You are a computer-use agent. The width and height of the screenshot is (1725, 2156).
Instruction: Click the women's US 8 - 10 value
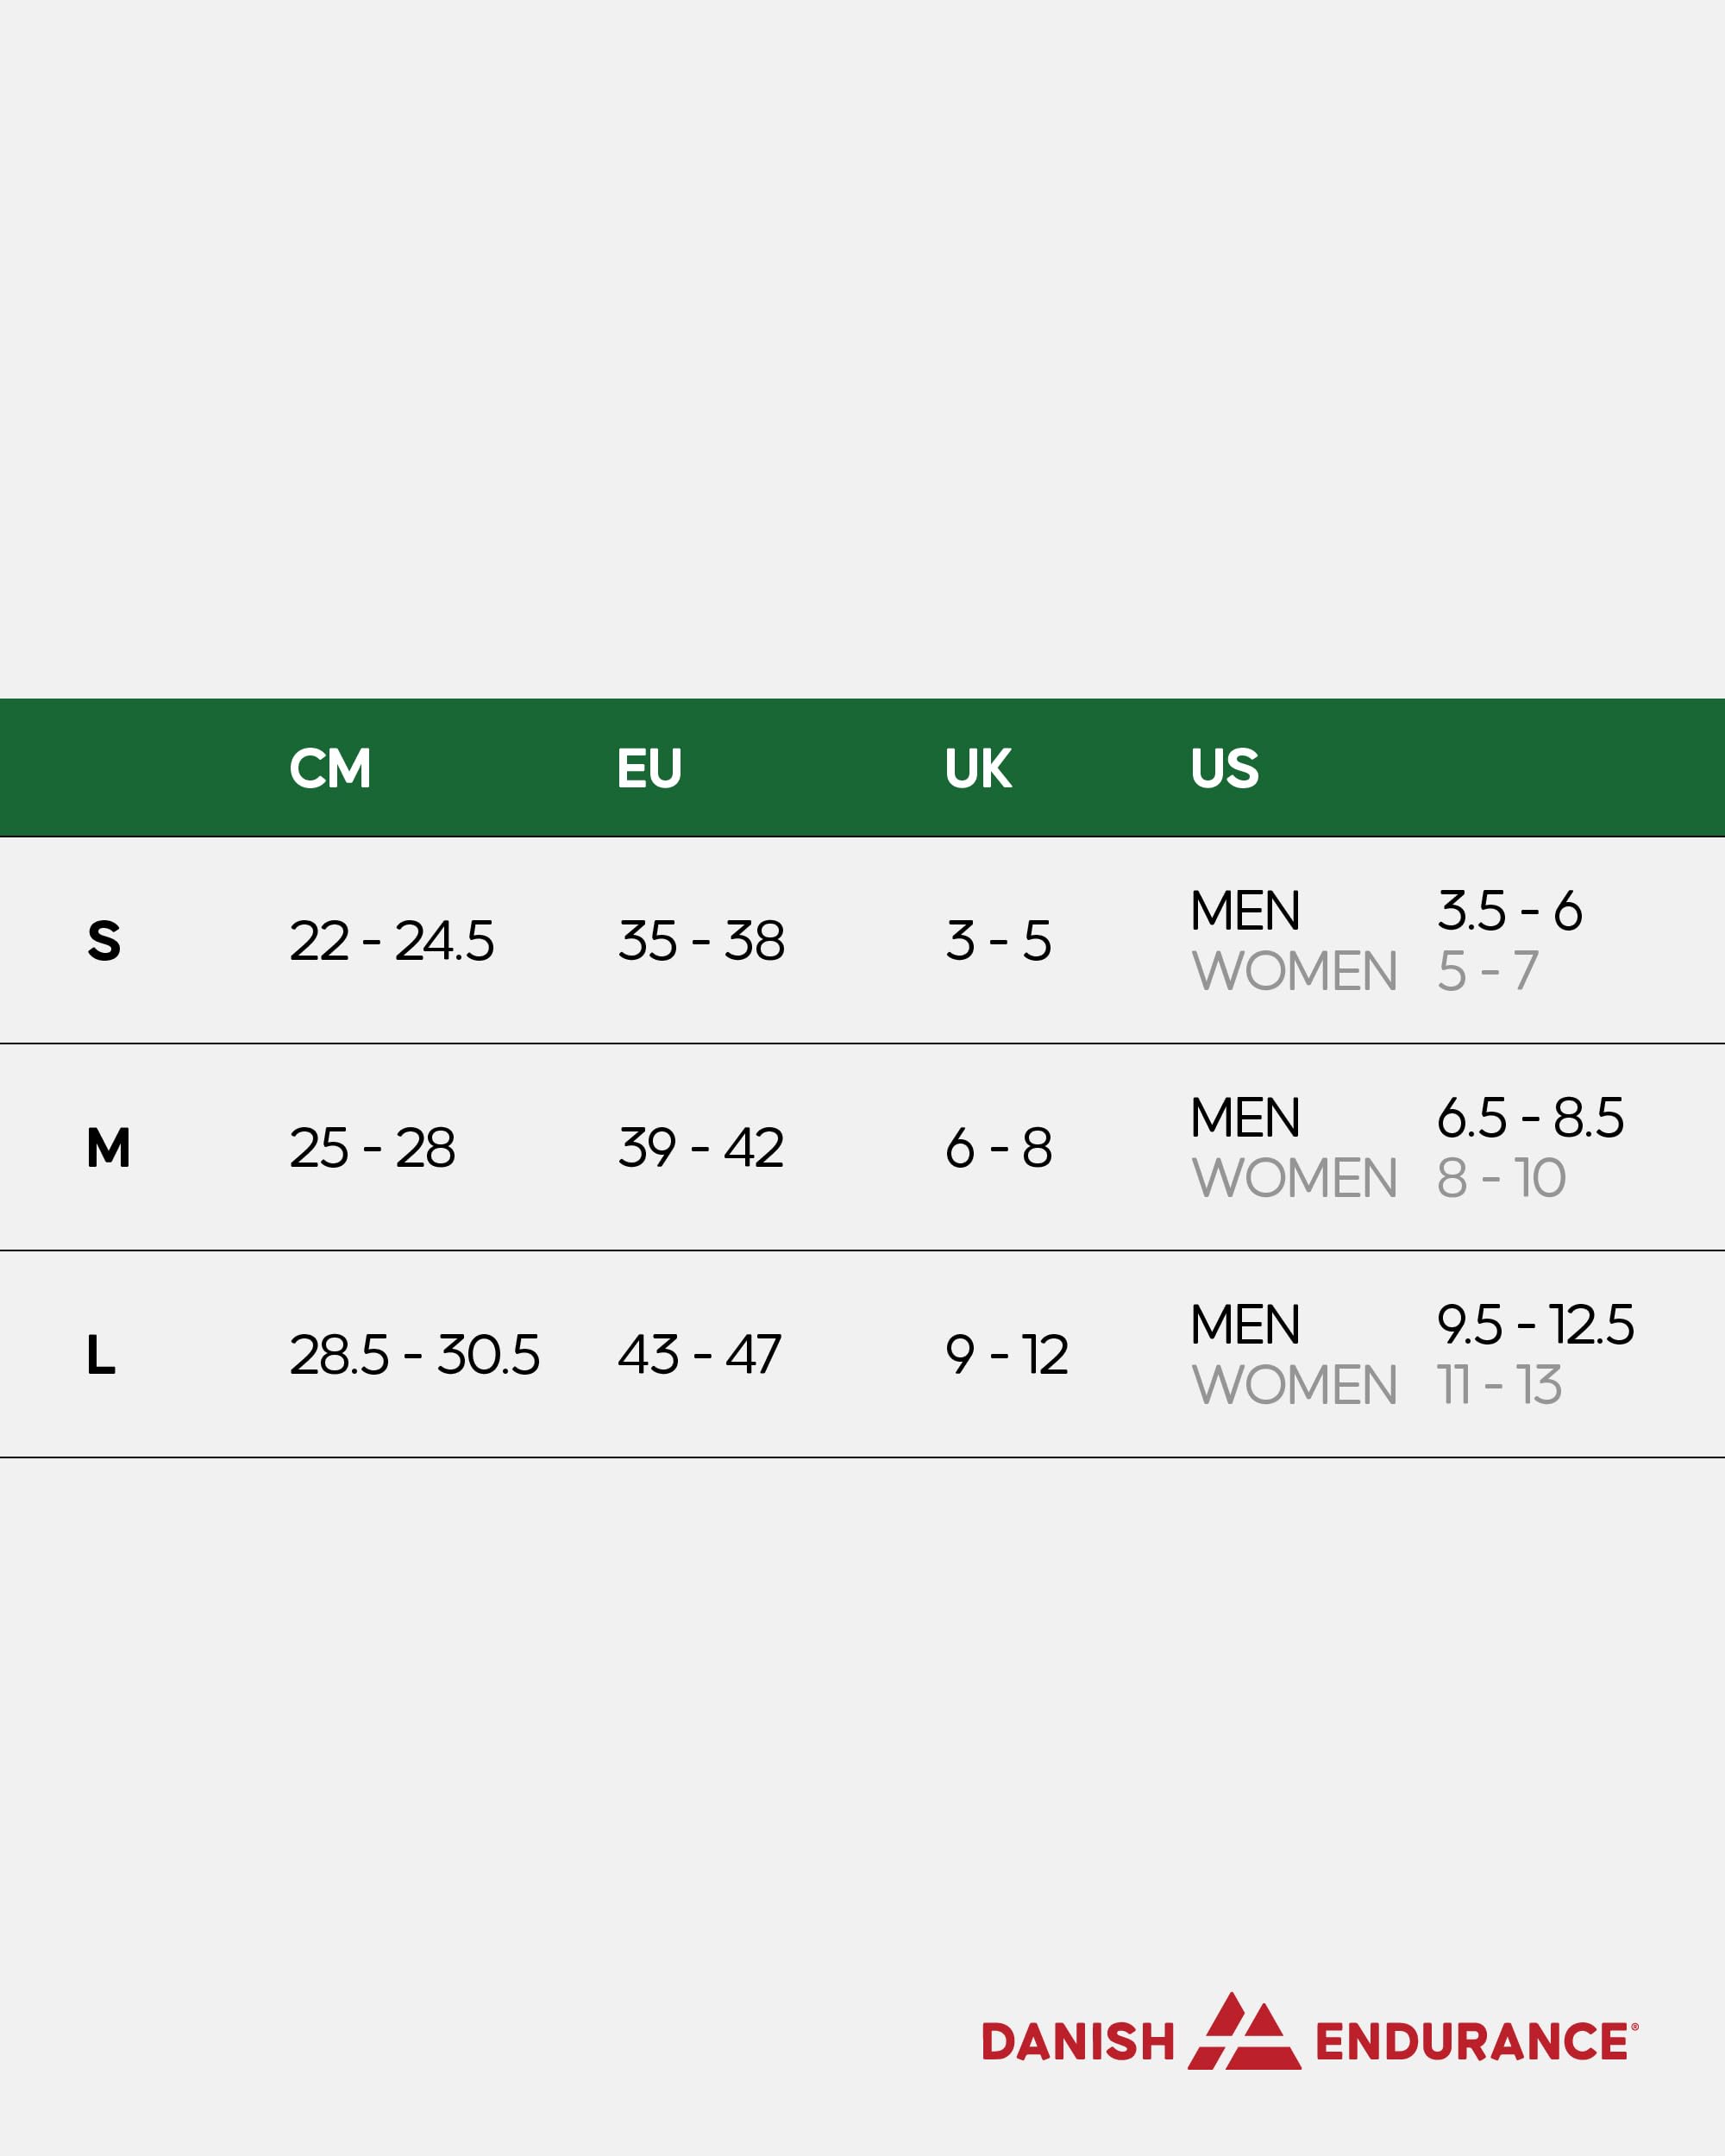pos(1501,1178)
